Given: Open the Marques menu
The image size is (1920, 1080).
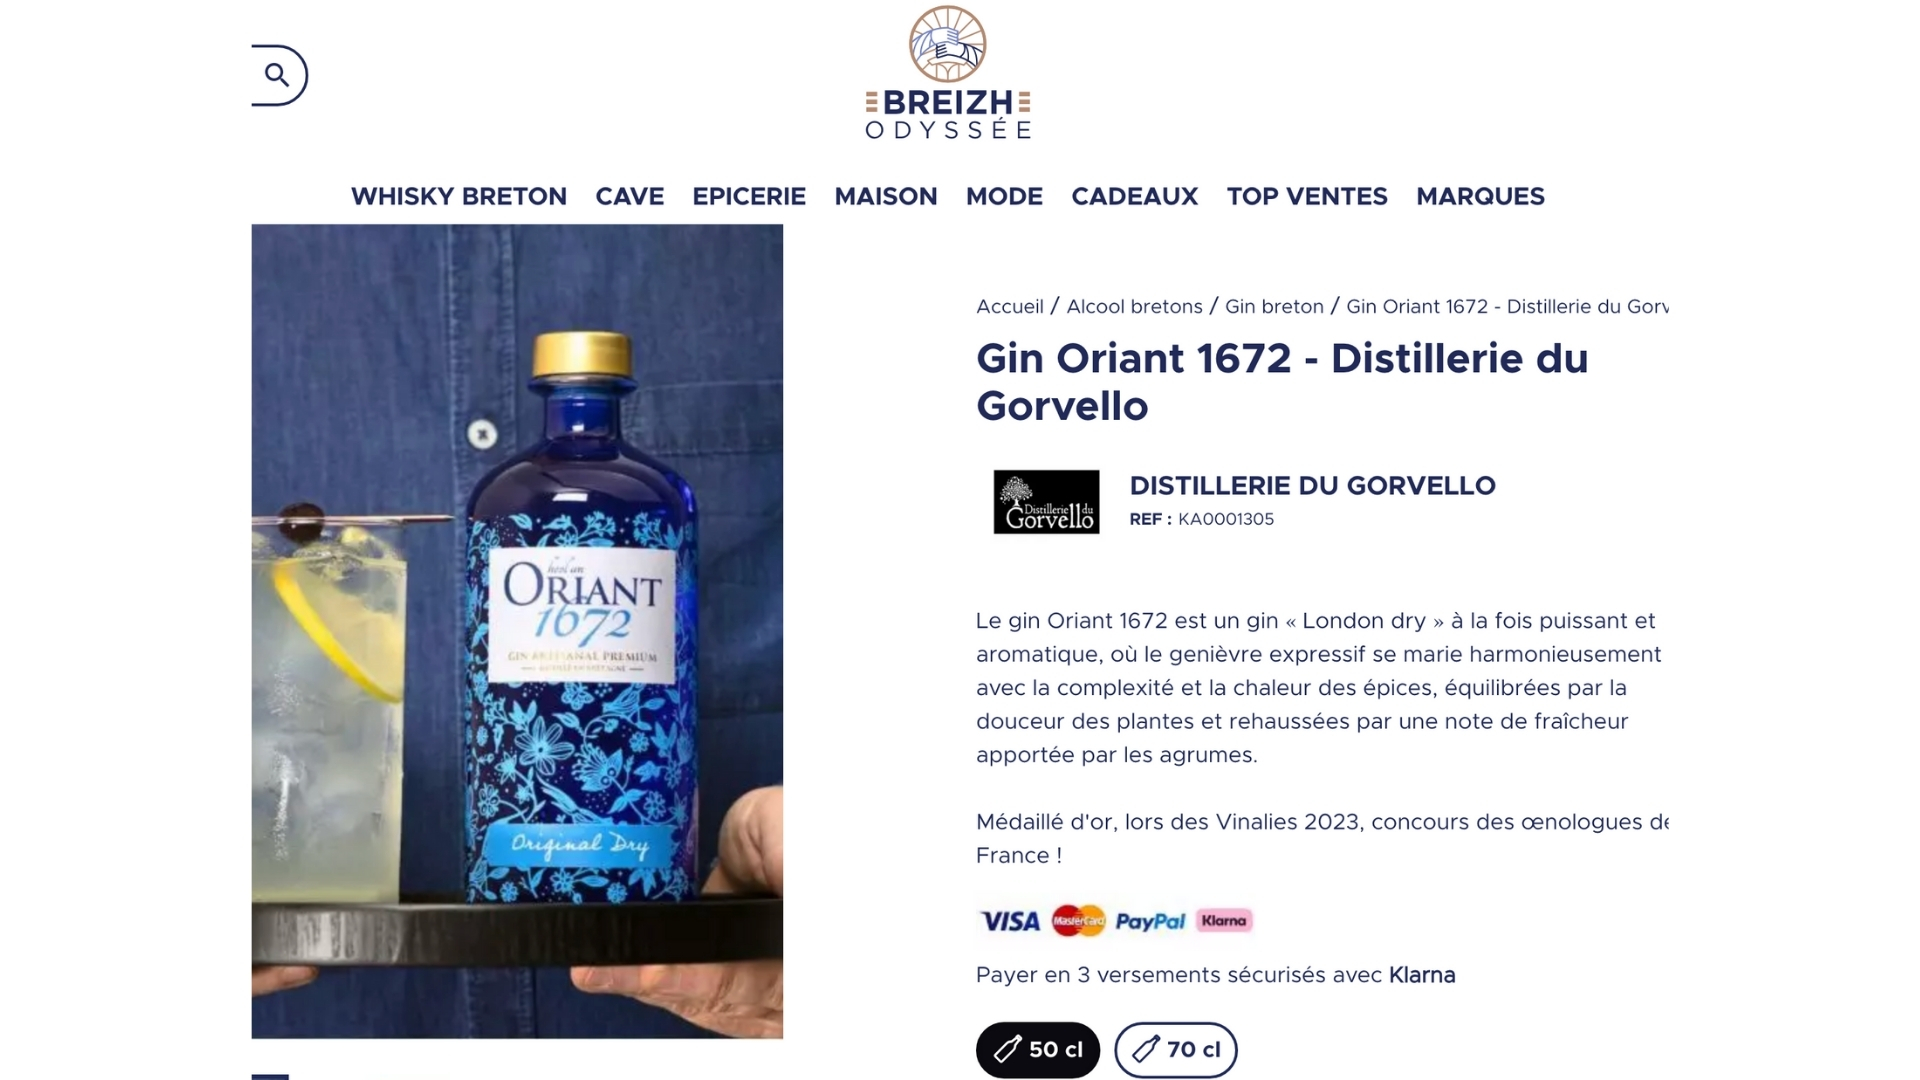Looking at the screenshot, I should tap(1480, 196).
